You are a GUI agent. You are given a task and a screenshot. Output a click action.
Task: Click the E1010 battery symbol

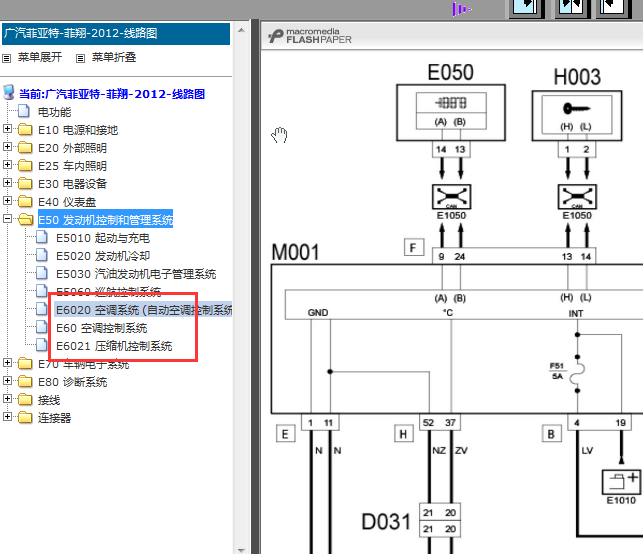point(621,482)
